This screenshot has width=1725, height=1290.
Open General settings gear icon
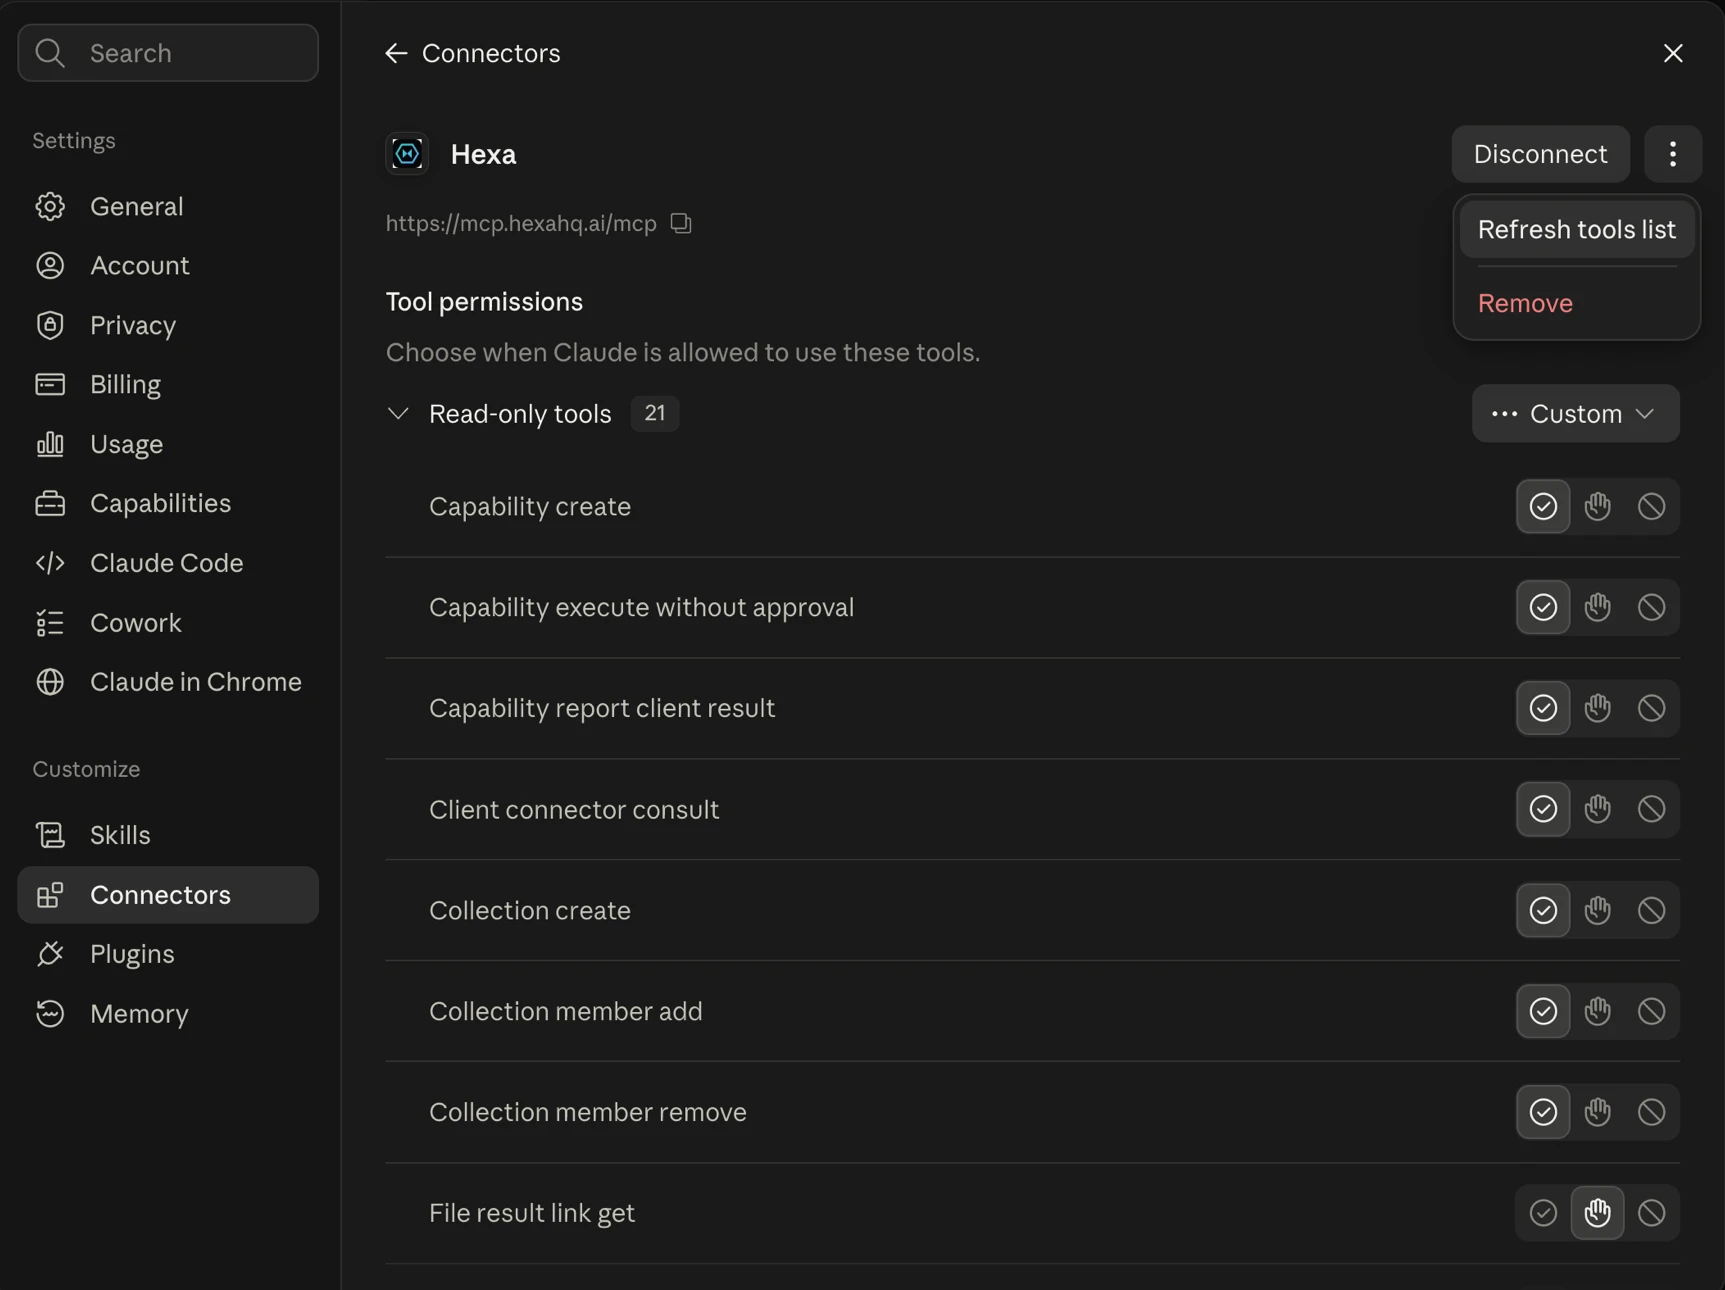pos(50,206)
